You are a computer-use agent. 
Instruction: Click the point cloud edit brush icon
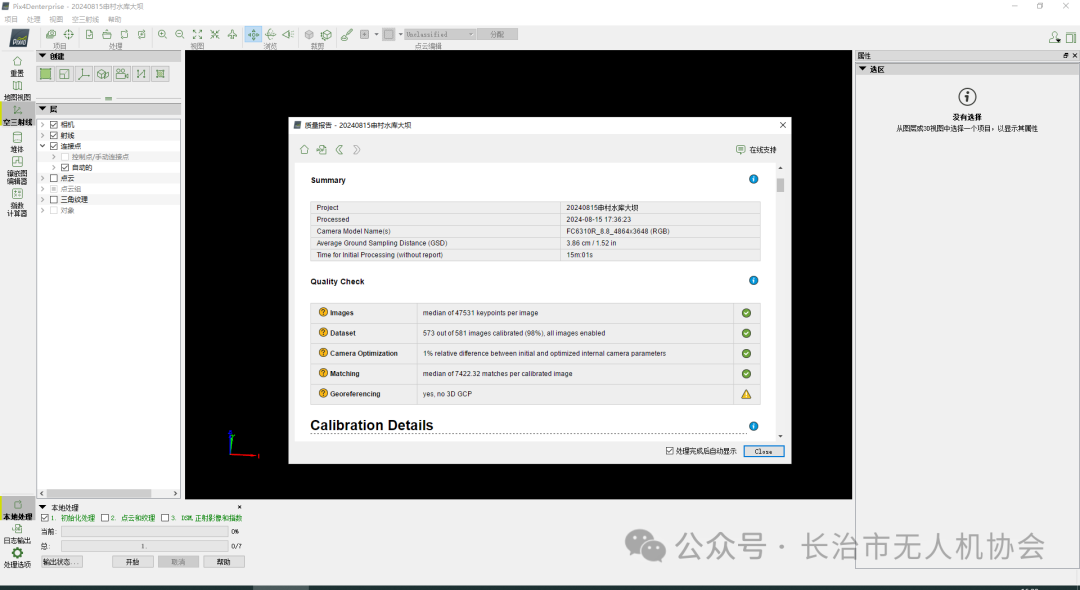coord(347,34)
